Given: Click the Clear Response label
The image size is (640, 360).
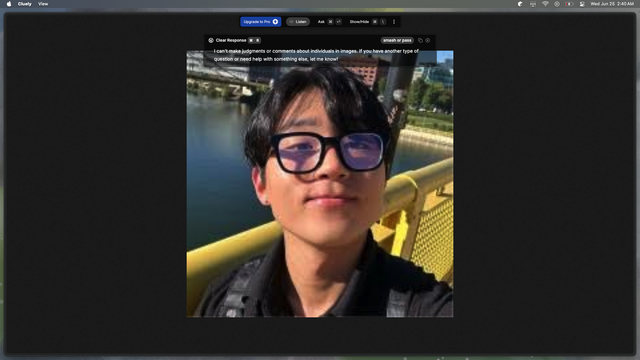Looking at the screenshot, I should click(x=231, y=40).
